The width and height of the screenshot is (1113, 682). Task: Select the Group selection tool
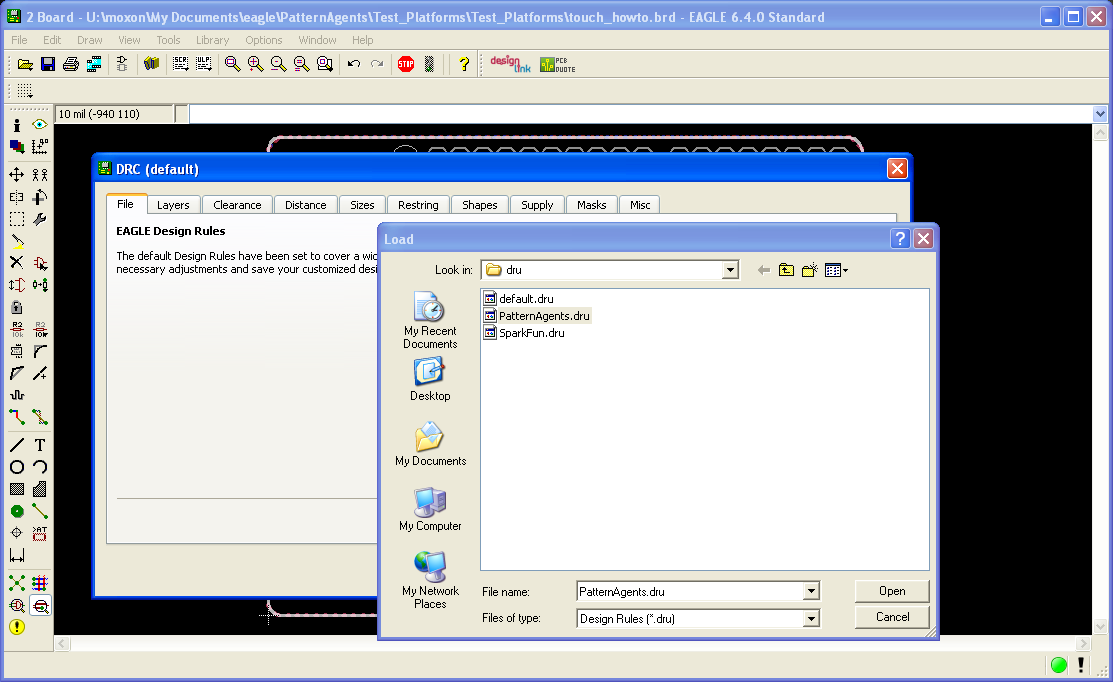[x=17, y=219]
